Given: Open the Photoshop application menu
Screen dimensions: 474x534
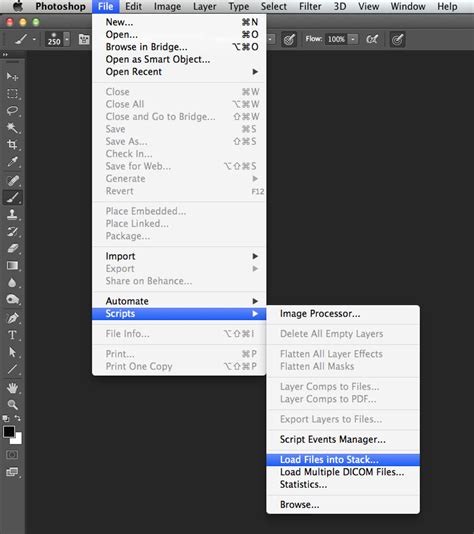Looking at the screenshot, I should 61,6.
